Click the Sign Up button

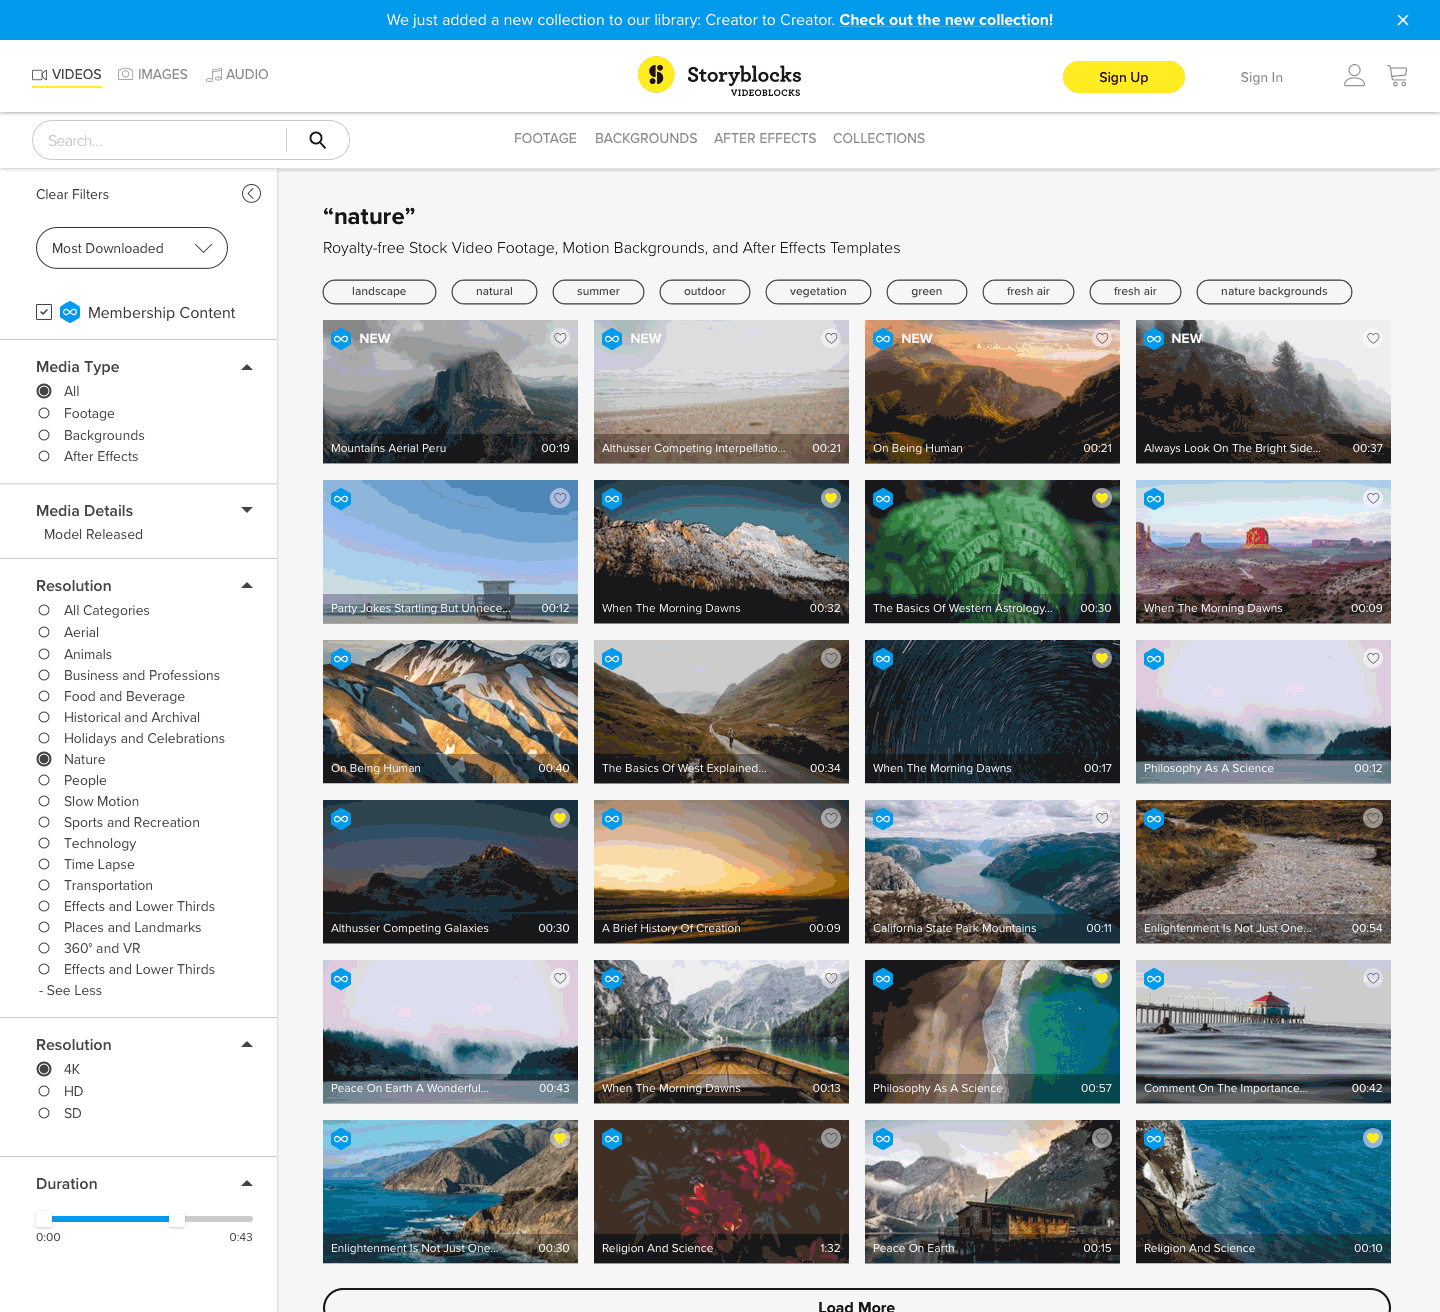[1124, 77]
